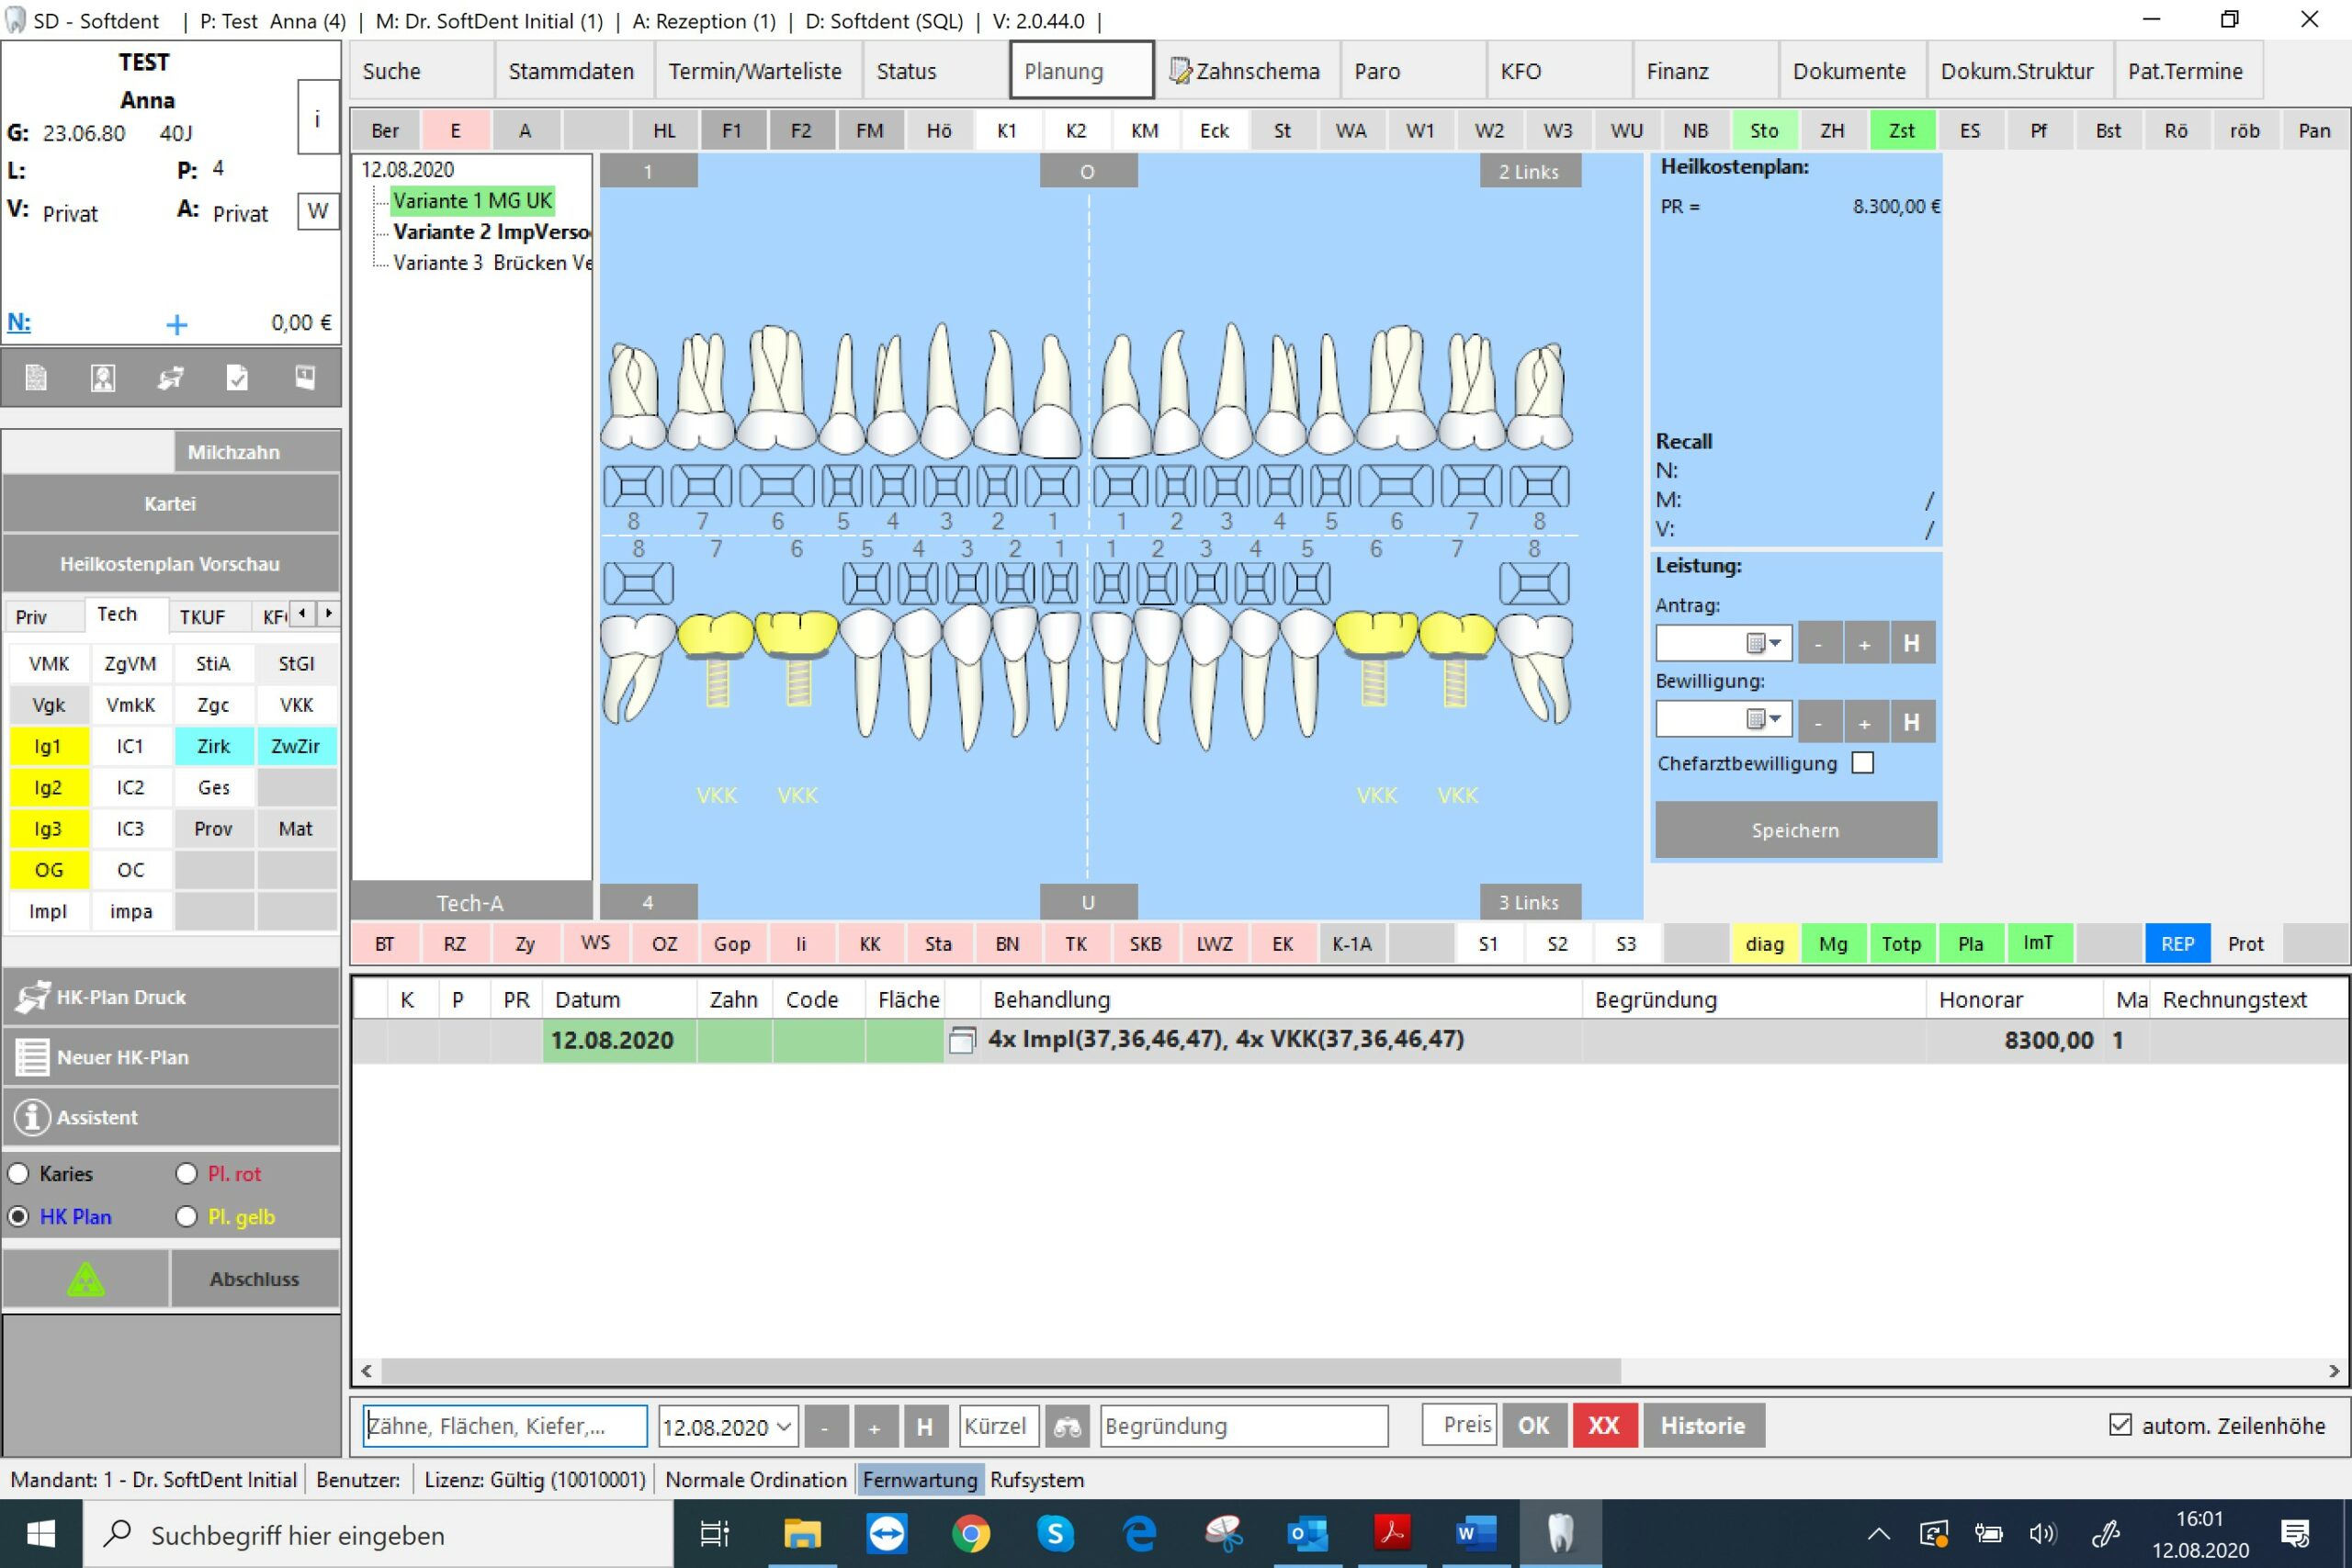The image size is (2352, 1568).
Task: Tick the Chefarztbewilligung checkbox
Action: (x=1862, y=763)
